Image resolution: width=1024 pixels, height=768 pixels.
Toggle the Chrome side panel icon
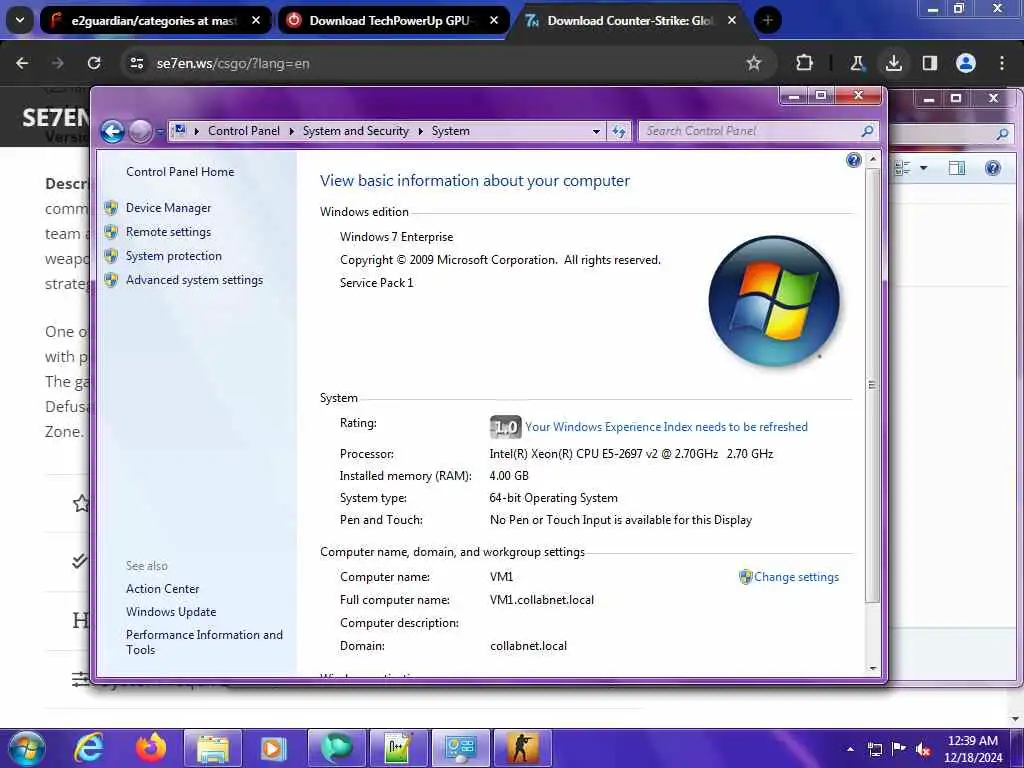929,63
